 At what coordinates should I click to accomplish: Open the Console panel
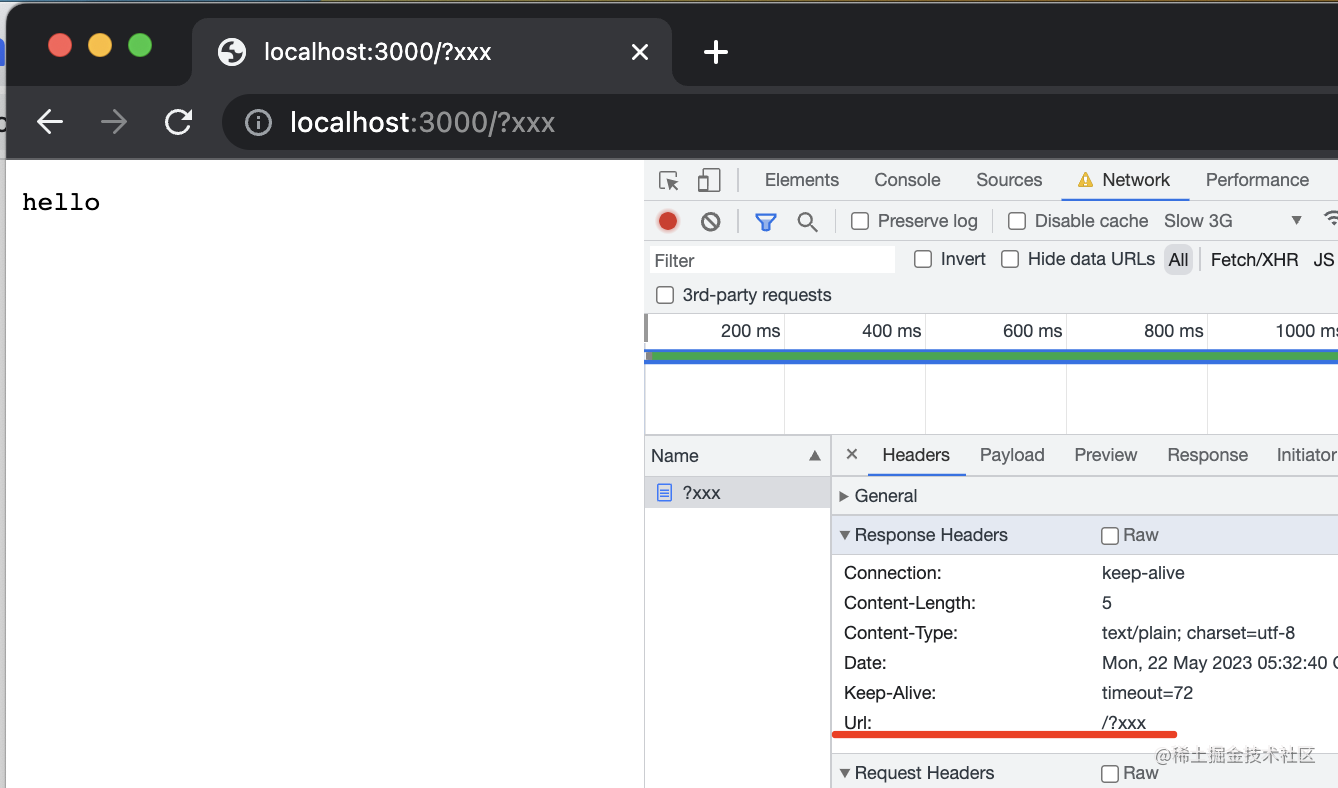(x=907, y=180)
